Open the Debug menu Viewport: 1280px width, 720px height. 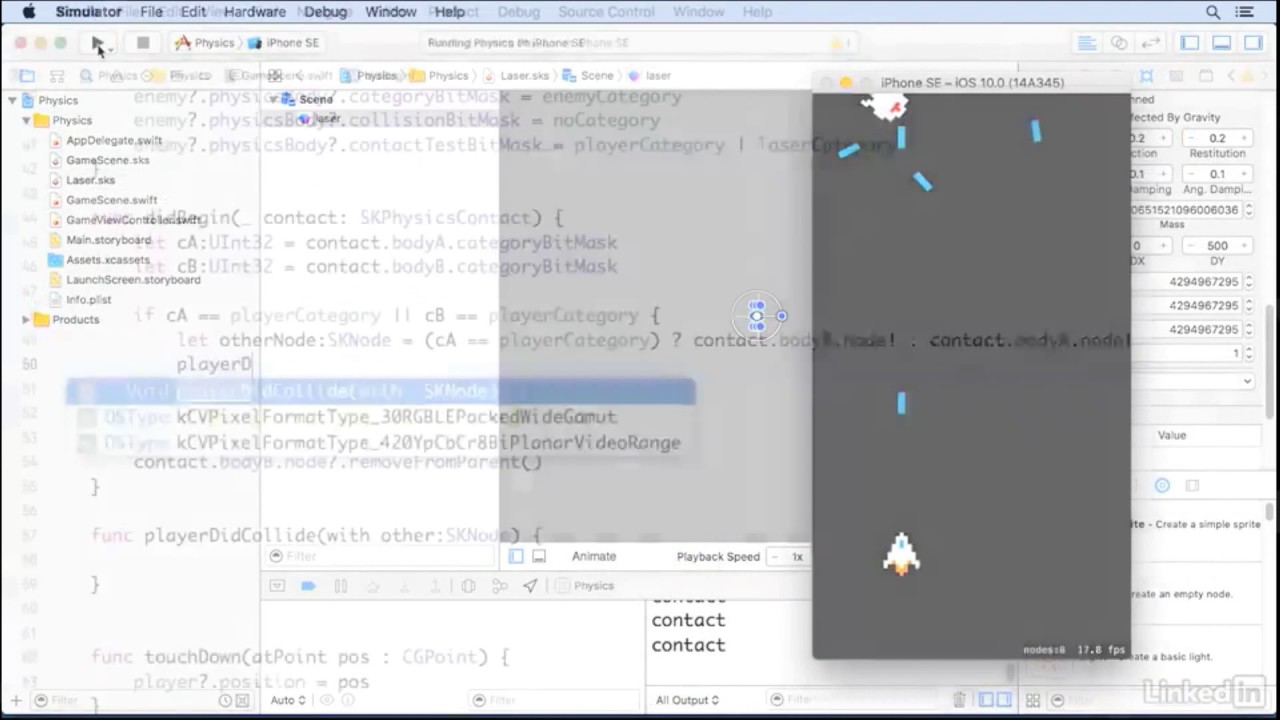point(325,12)
